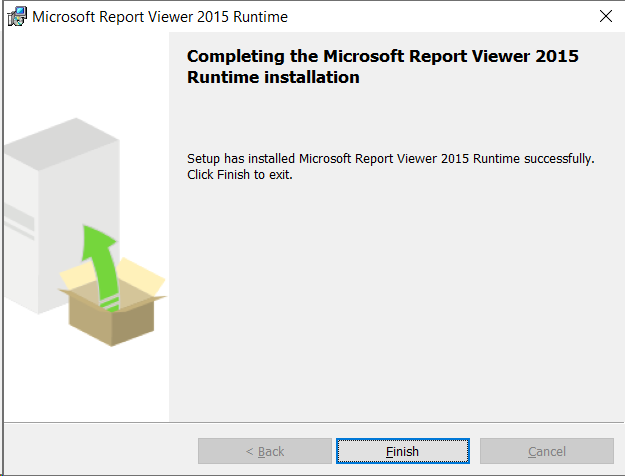
Task: Click the gap between Finish and Cancel buttons
Action: 474,451
